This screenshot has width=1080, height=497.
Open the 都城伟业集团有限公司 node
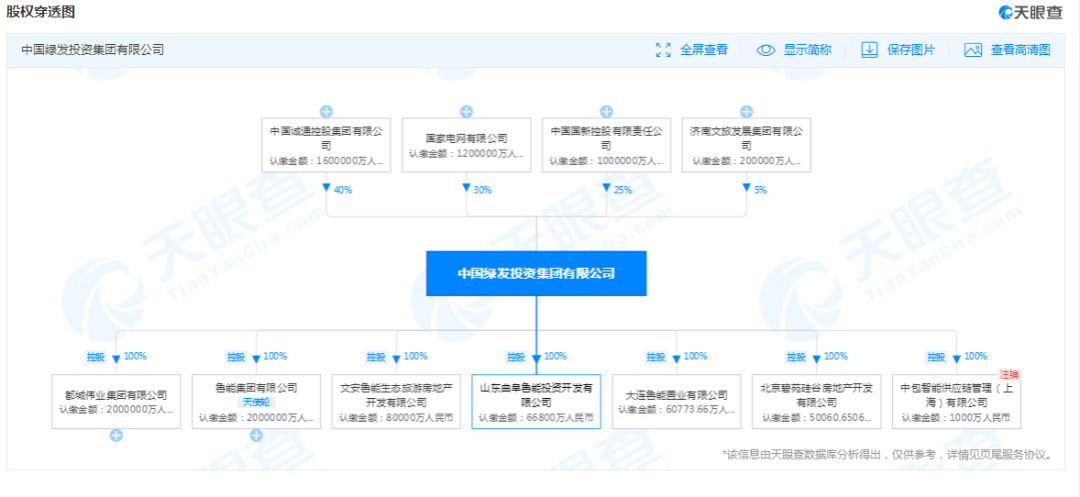pos(116,401)
